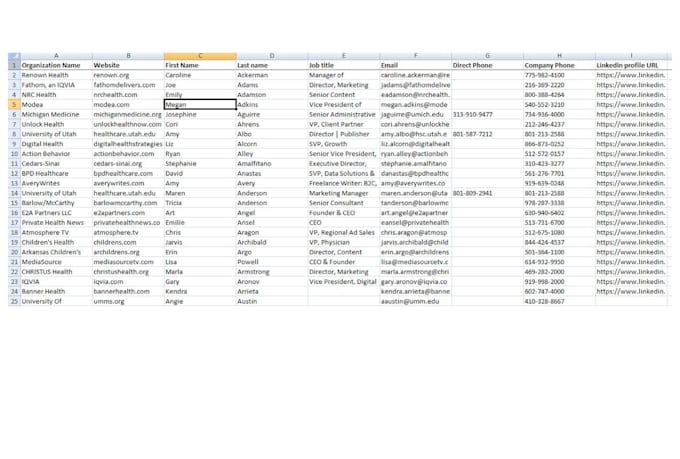Select the 'digitalhealthstrategies' website cell
This screenshot has width=680, height=459.
(x=128, y=144)
